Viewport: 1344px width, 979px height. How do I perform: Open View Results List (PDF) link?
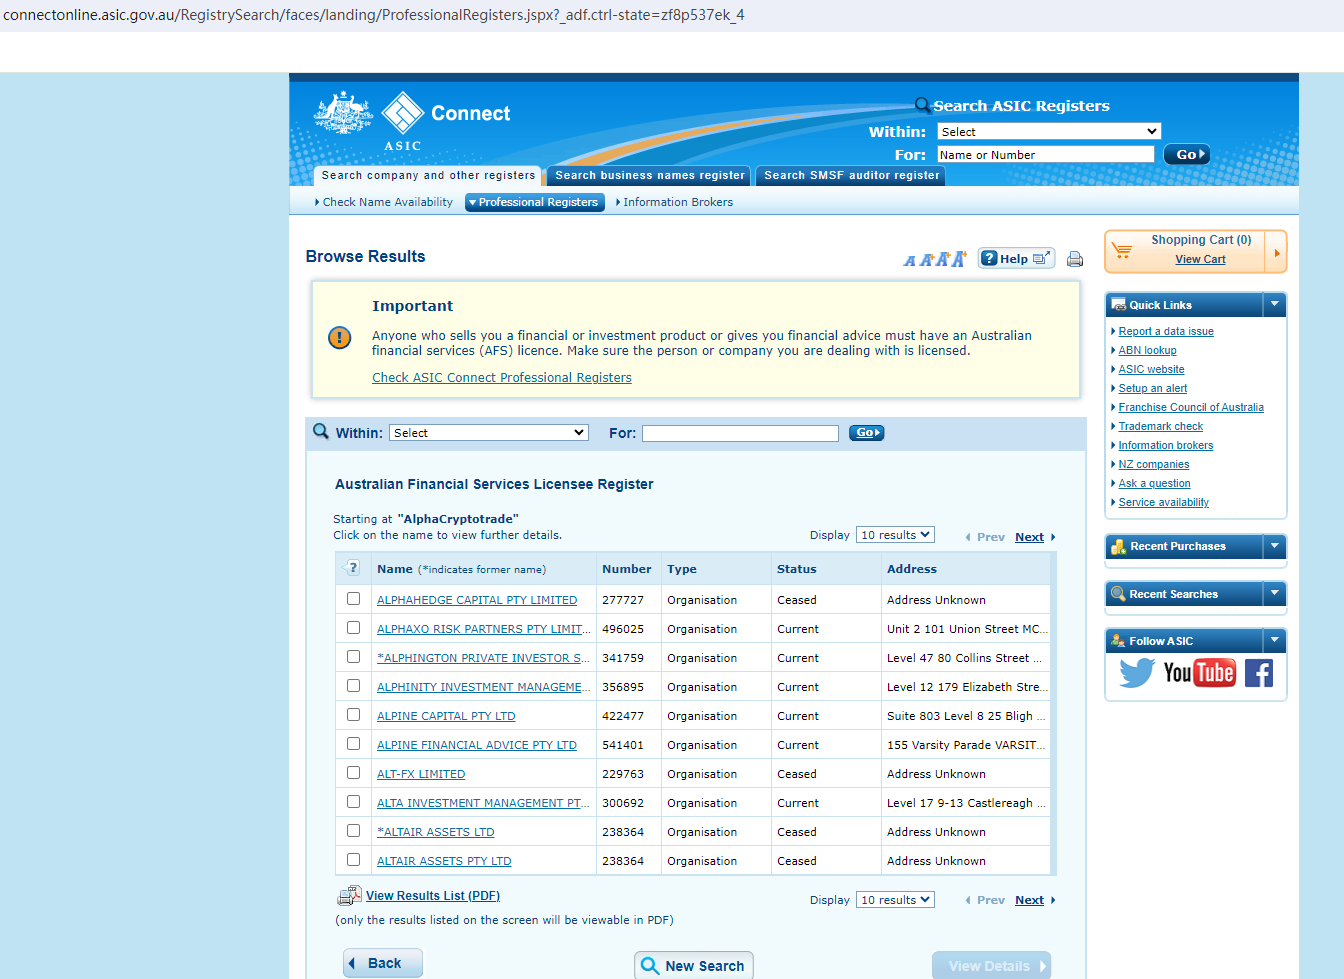(433, 896)
